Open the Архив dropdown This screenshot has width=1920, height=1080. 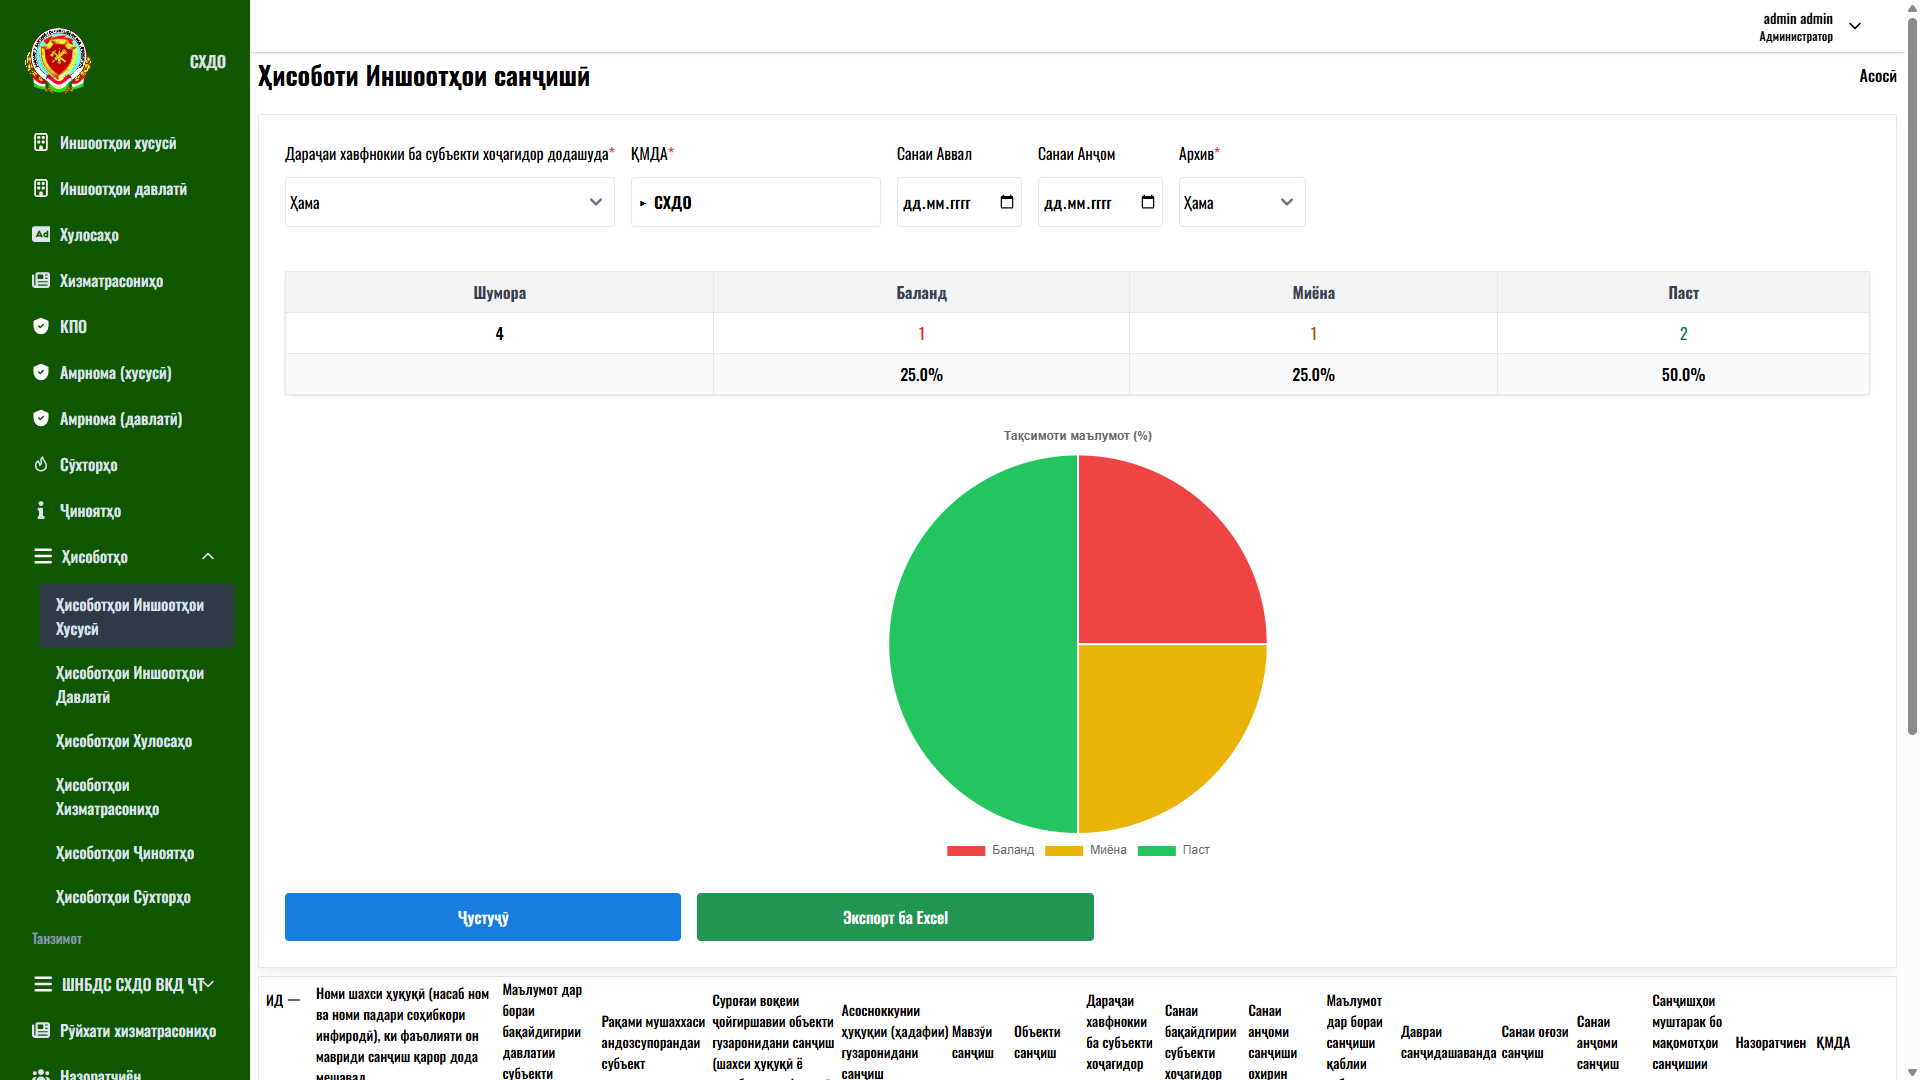[x=1242, y=202]
